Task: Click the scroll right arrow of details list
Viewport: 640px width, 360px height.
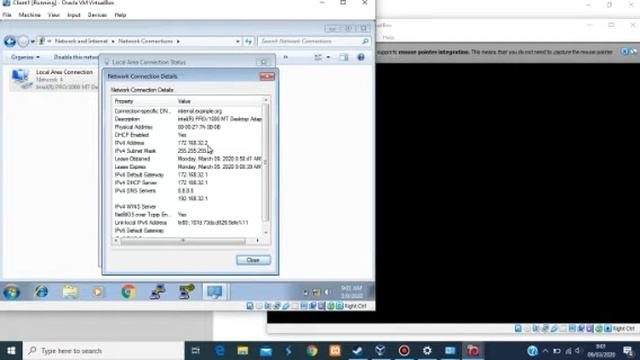Action: (258, 240)
